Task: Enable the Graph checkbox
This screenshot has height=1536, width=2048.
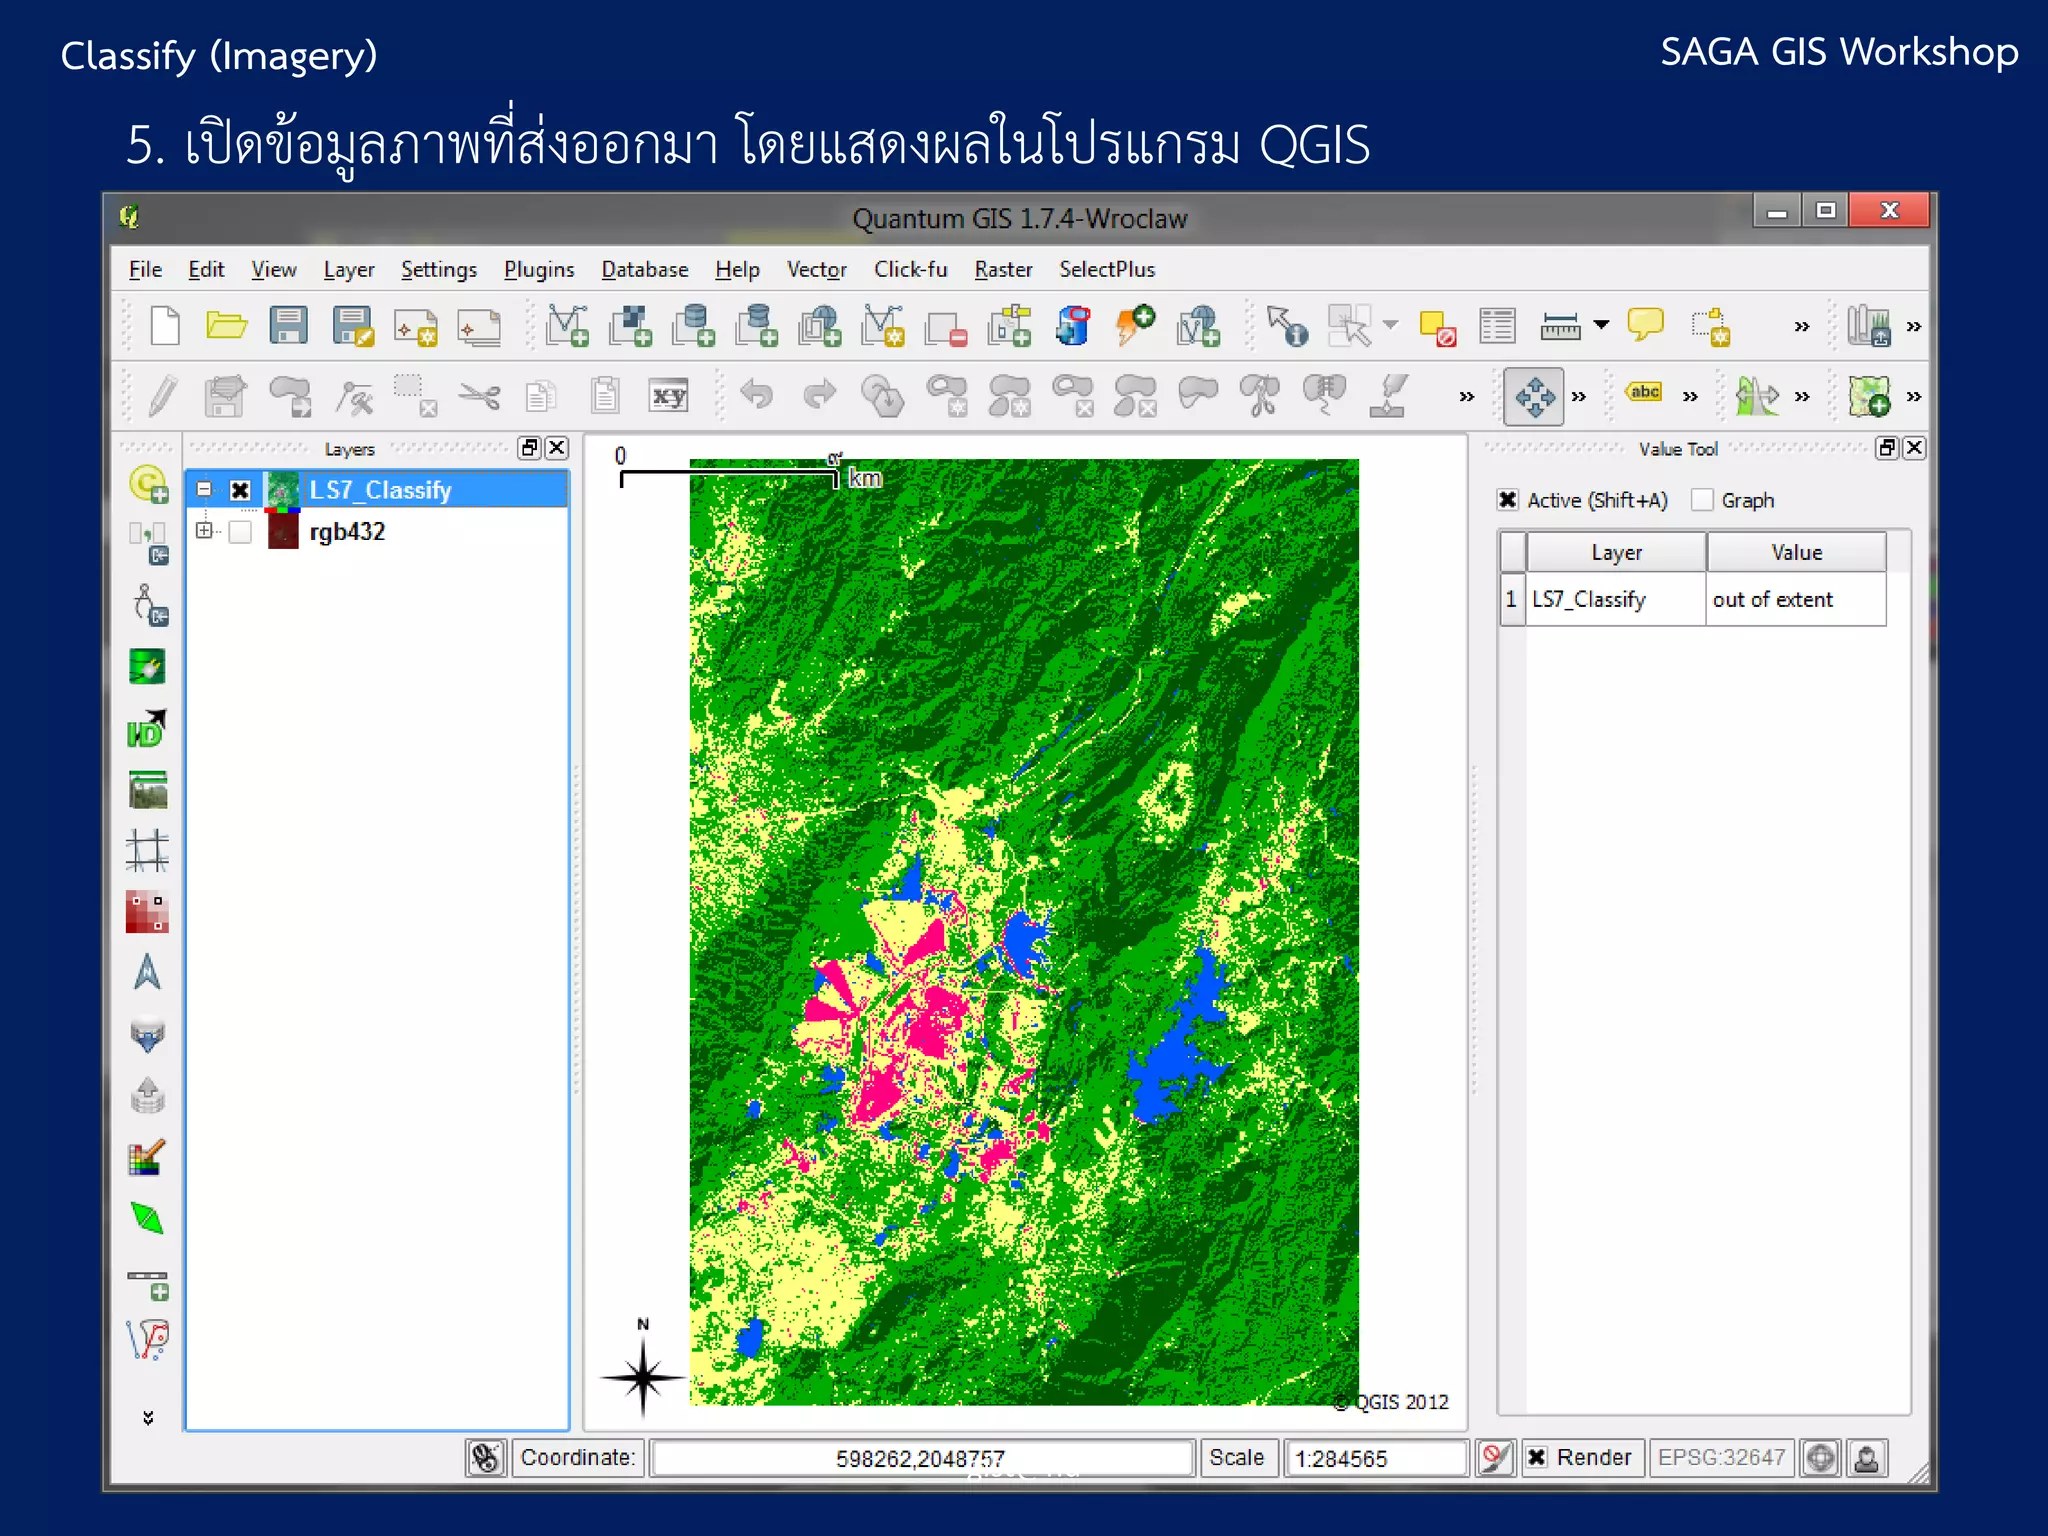Action: pyautogui.click(x=1702, y=500)
